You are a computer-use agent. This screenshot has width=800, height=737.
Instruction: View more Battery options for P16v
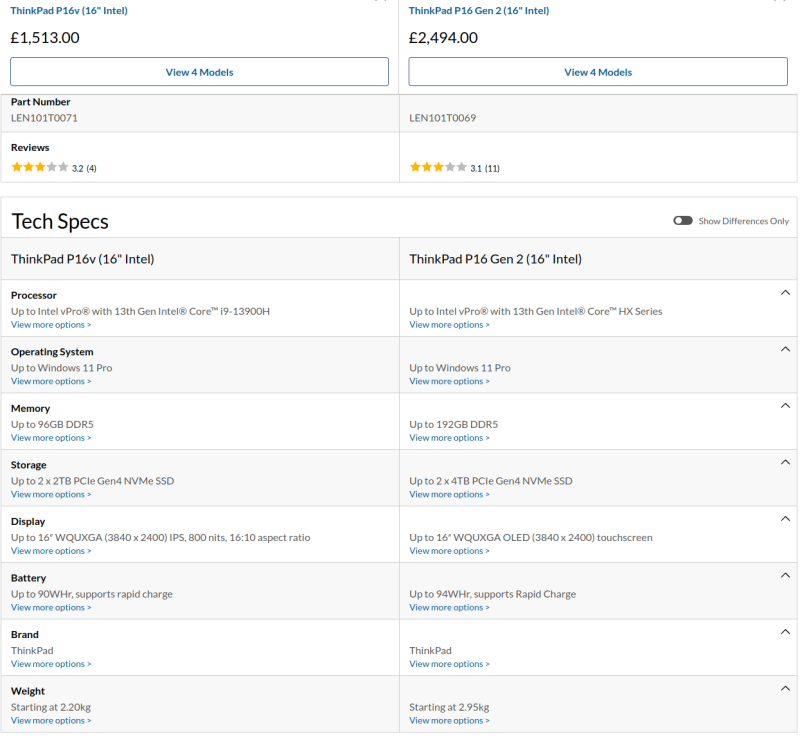coord(51,608)
